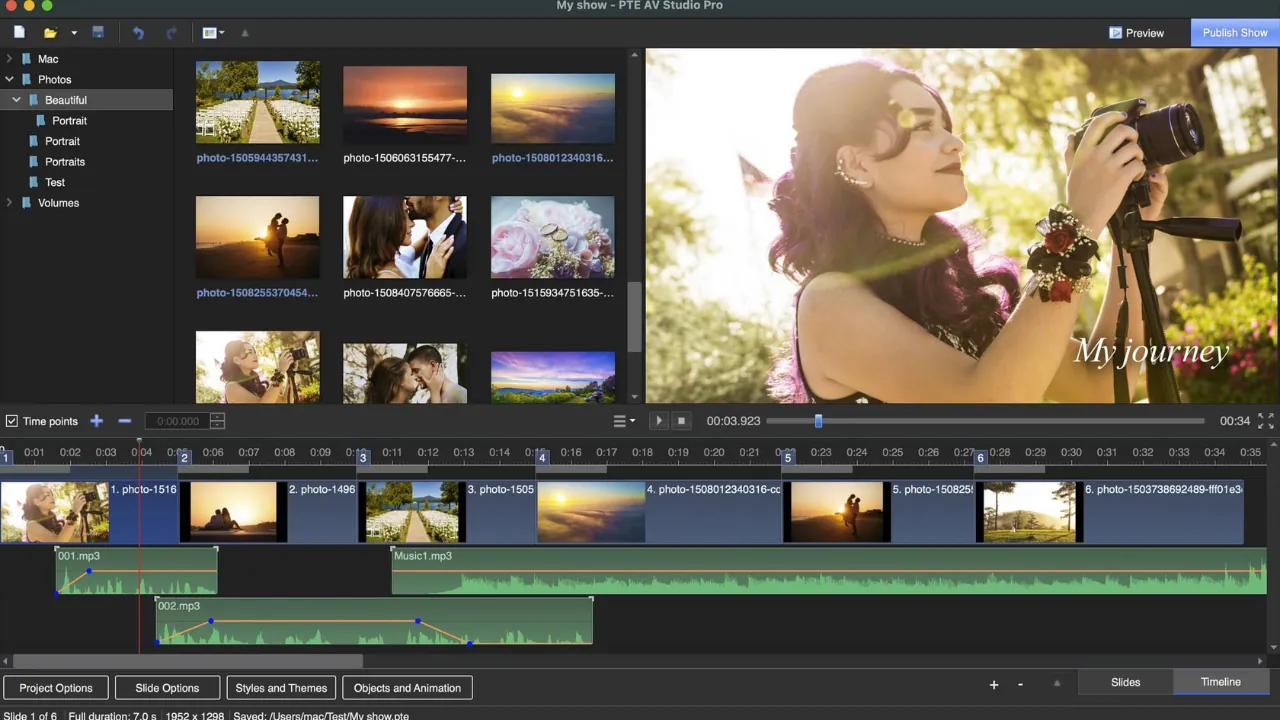Screen dimensions: 1280x720
Task: Open the timeline options menu icon
Action: 623,421
